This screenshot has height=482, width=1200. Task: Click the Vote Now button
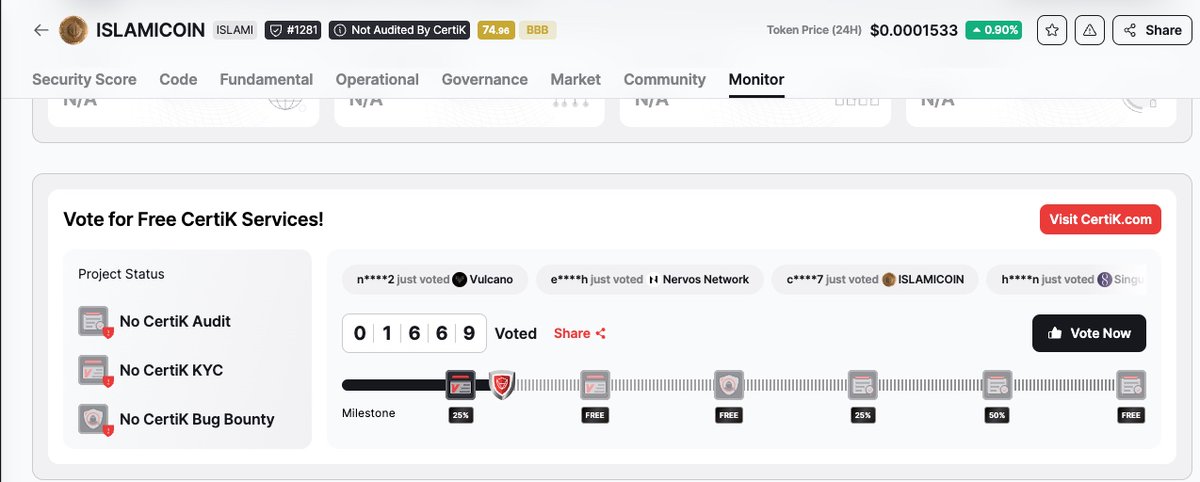[1089, 333]
